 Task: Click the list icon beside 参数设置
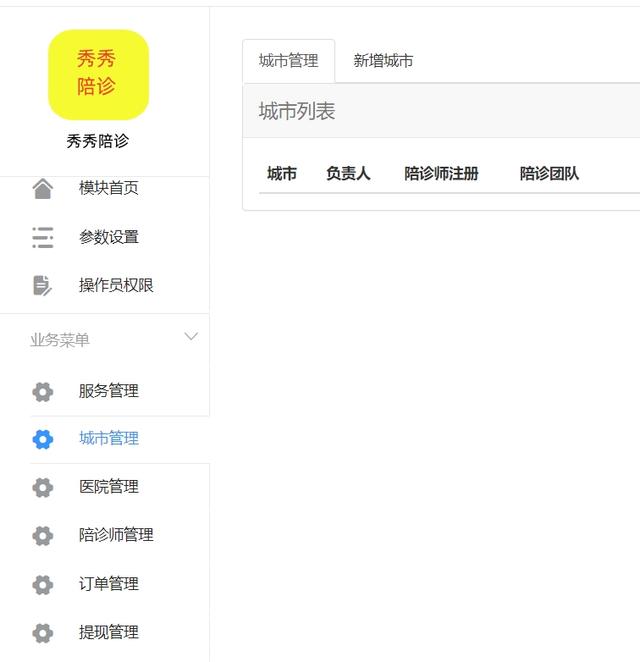point(42,237)
